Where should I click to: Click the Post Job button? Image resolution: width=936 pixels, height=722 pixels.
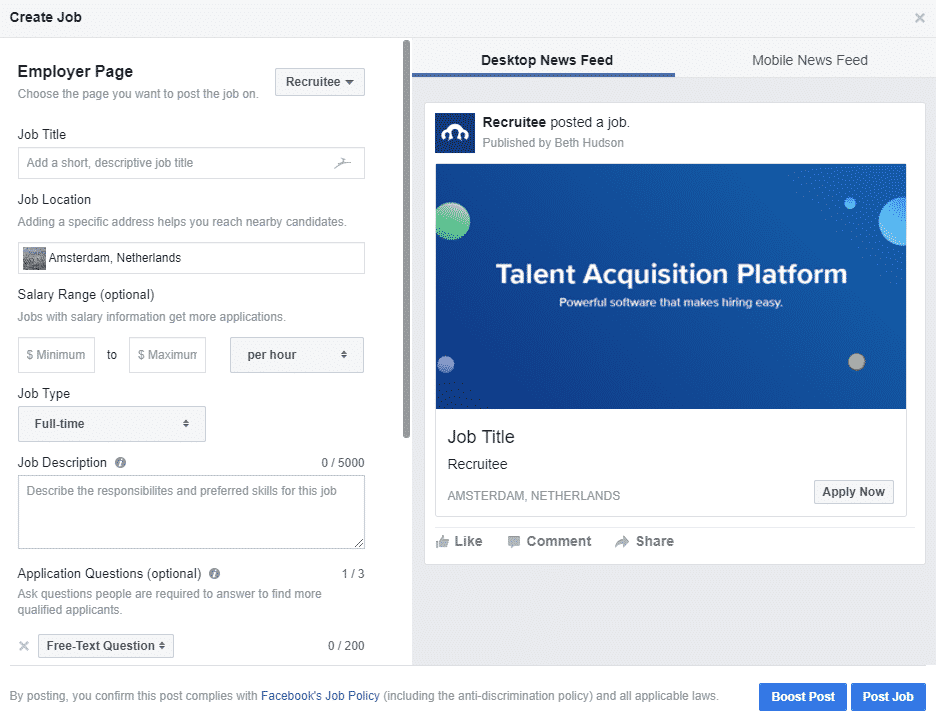click(888, 696)
